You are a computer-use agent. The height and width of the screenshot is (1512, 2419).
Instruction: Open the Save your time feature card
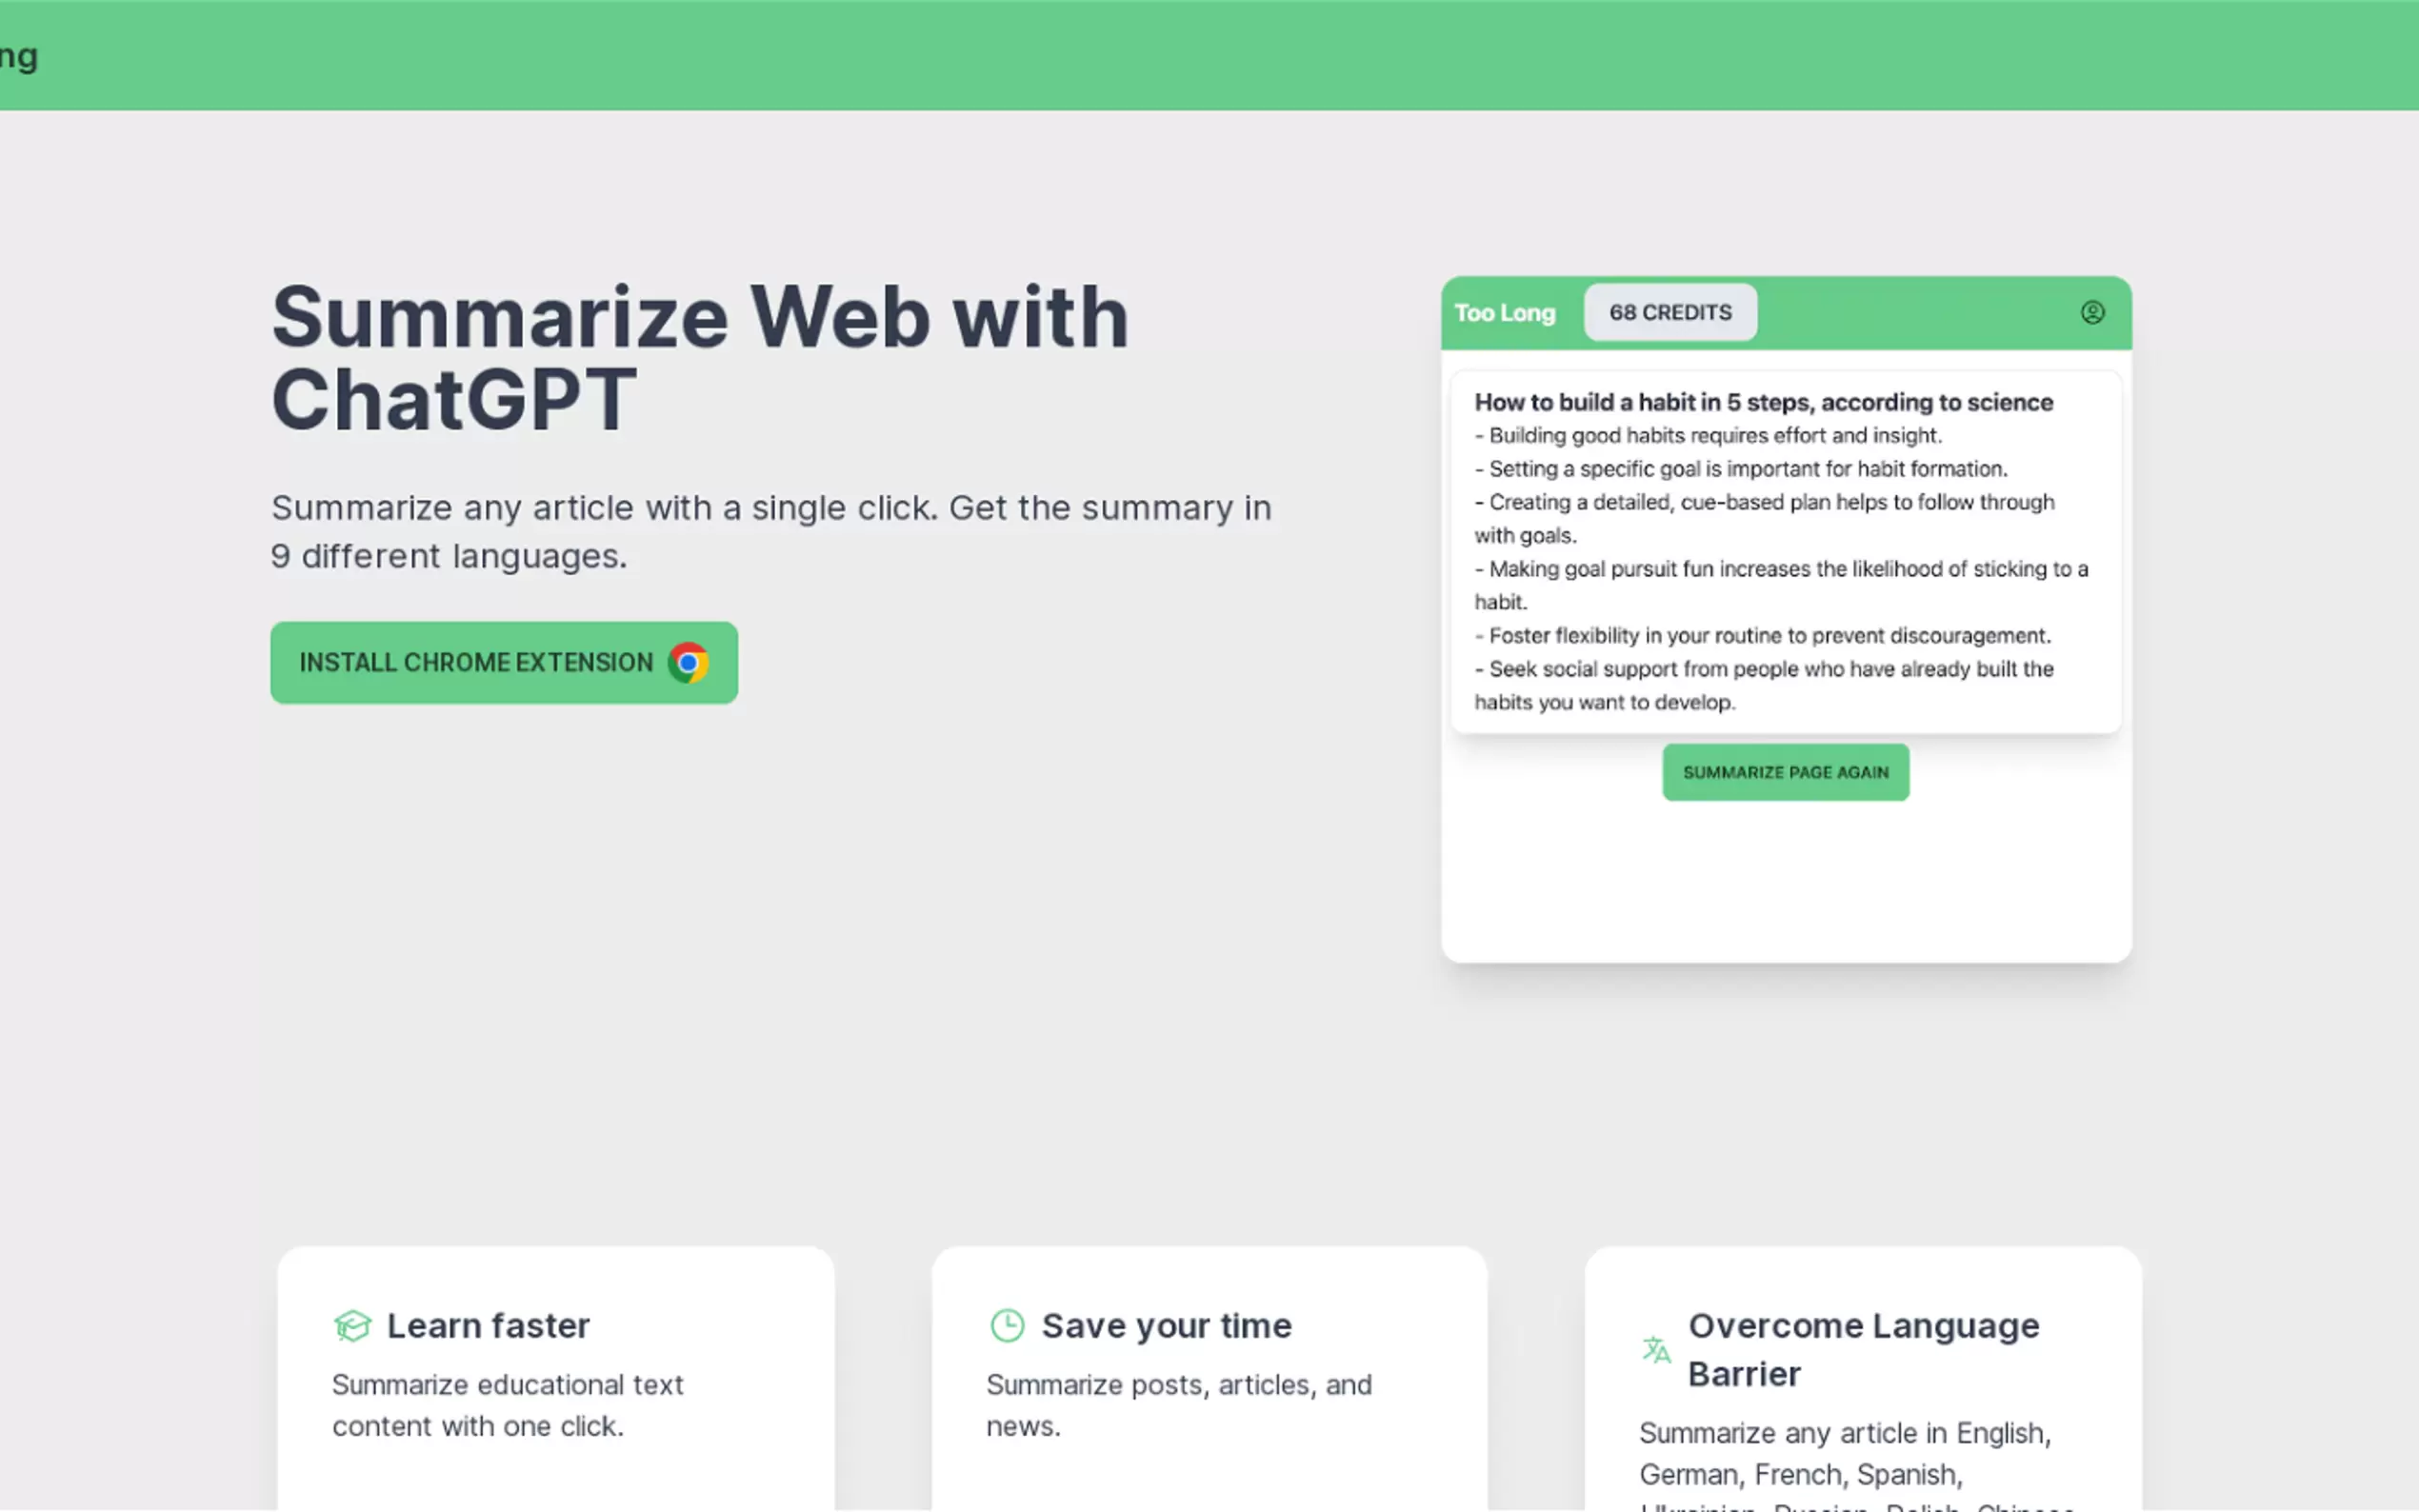[x=1208, y=1380]
